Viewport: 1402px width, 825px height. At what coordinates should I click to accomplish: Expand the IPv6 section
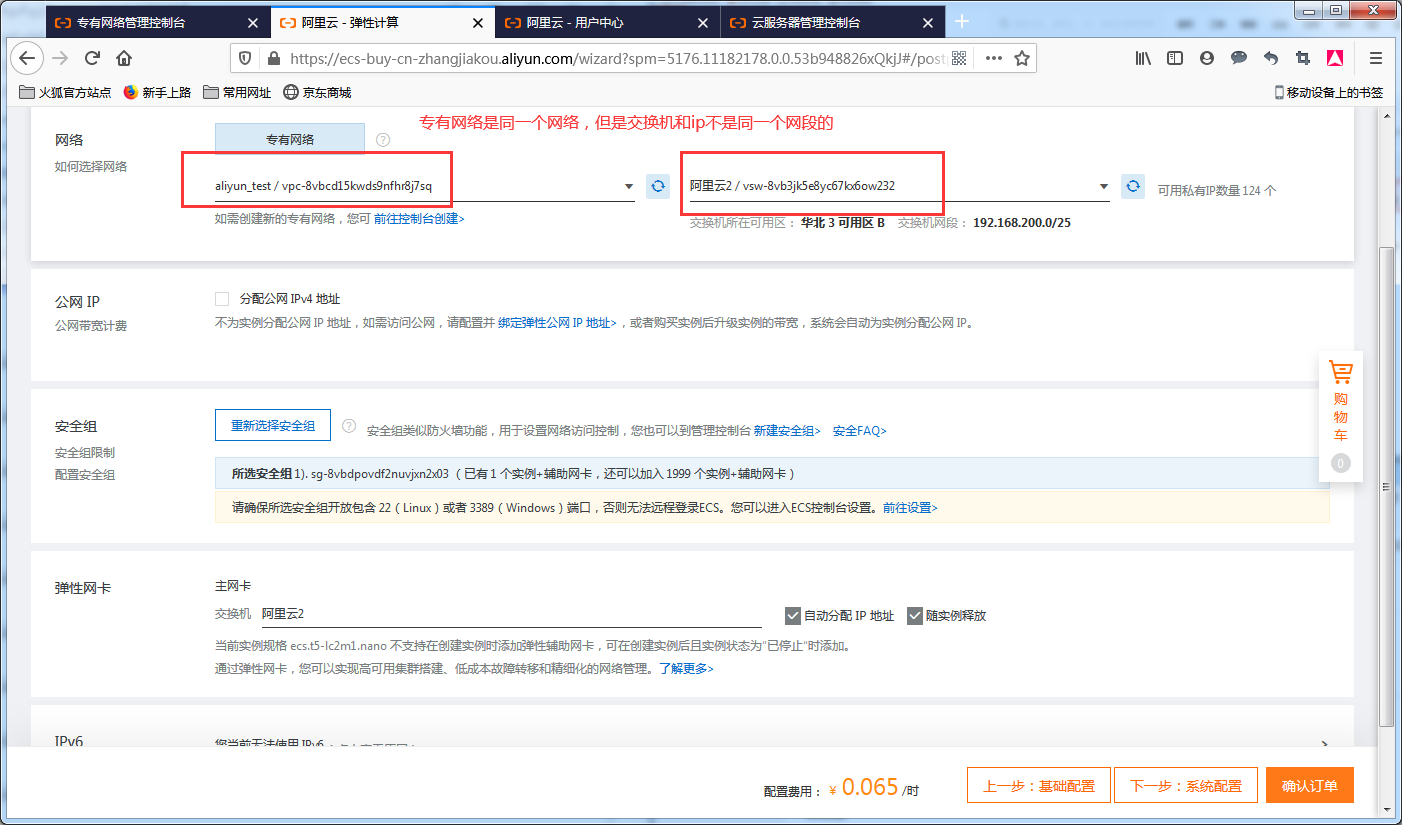pyautogui.click(x=1325, y=744)
